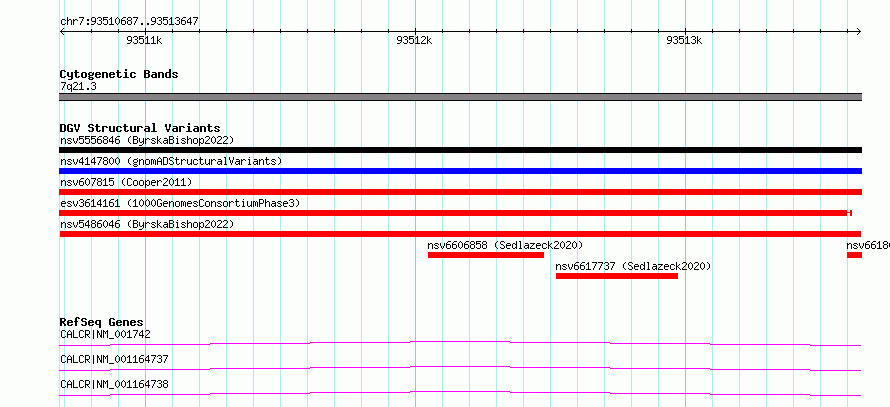Select the esv3614161 1000Genomes variant bar
This screenshot has height=407, width=890.
tap(456, 213)
